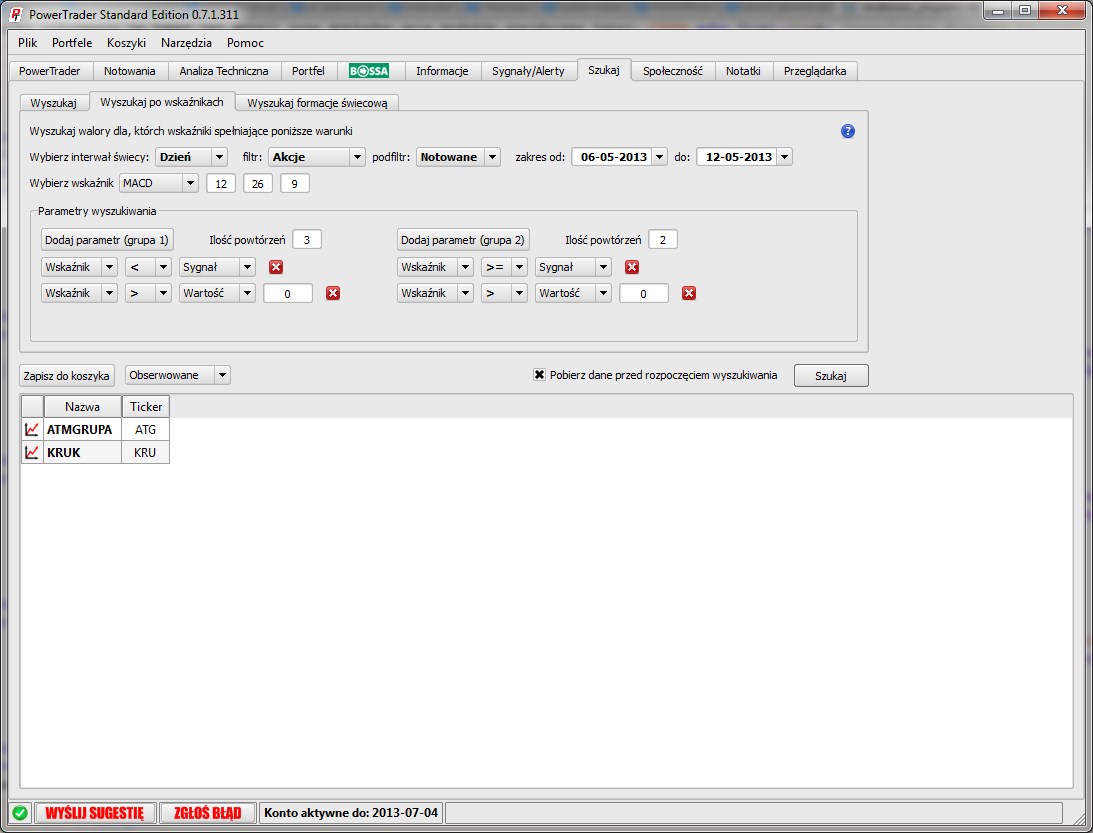
Task: Open the Plik menu
Action: click(x=28, y=43)
